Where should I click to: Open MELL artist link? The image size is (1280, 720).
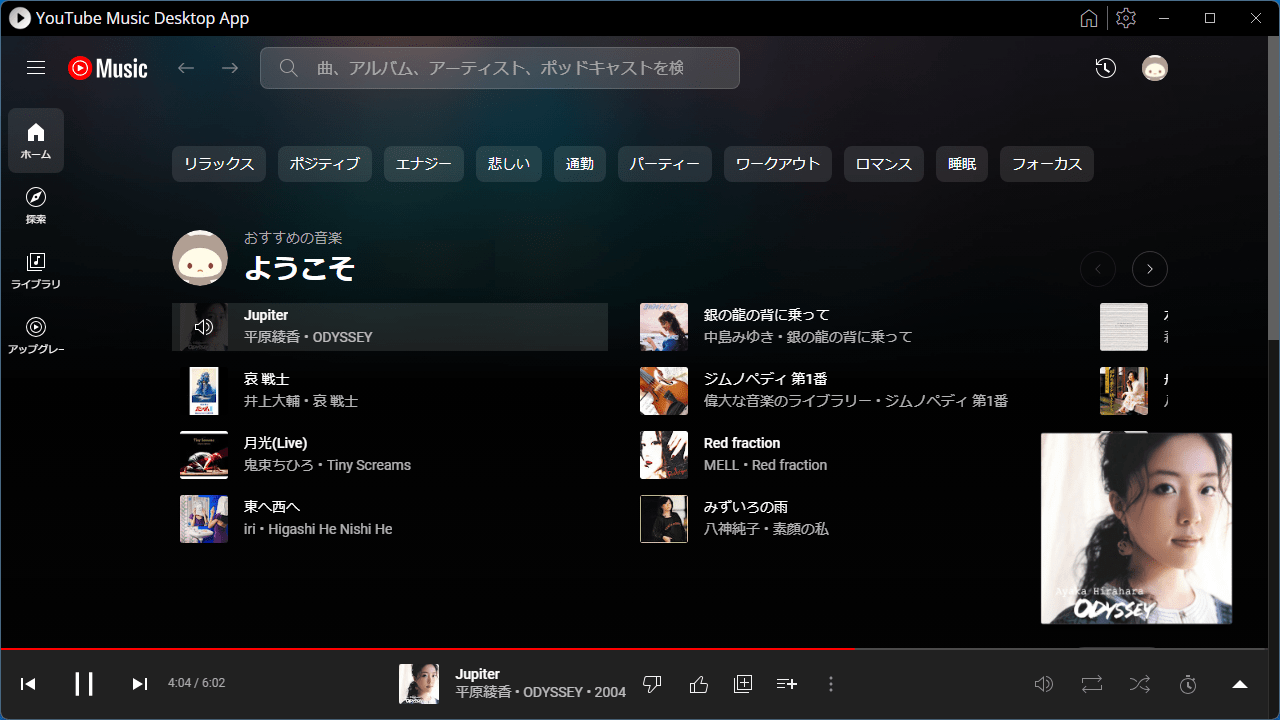721,465
